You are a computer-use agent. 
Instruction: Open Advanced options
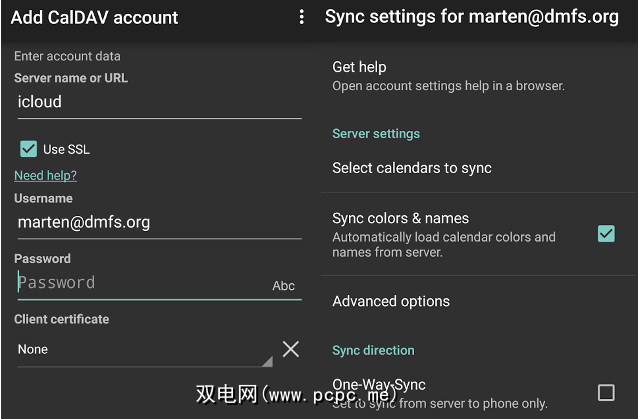pyautogui.click(x=391, y=301)
